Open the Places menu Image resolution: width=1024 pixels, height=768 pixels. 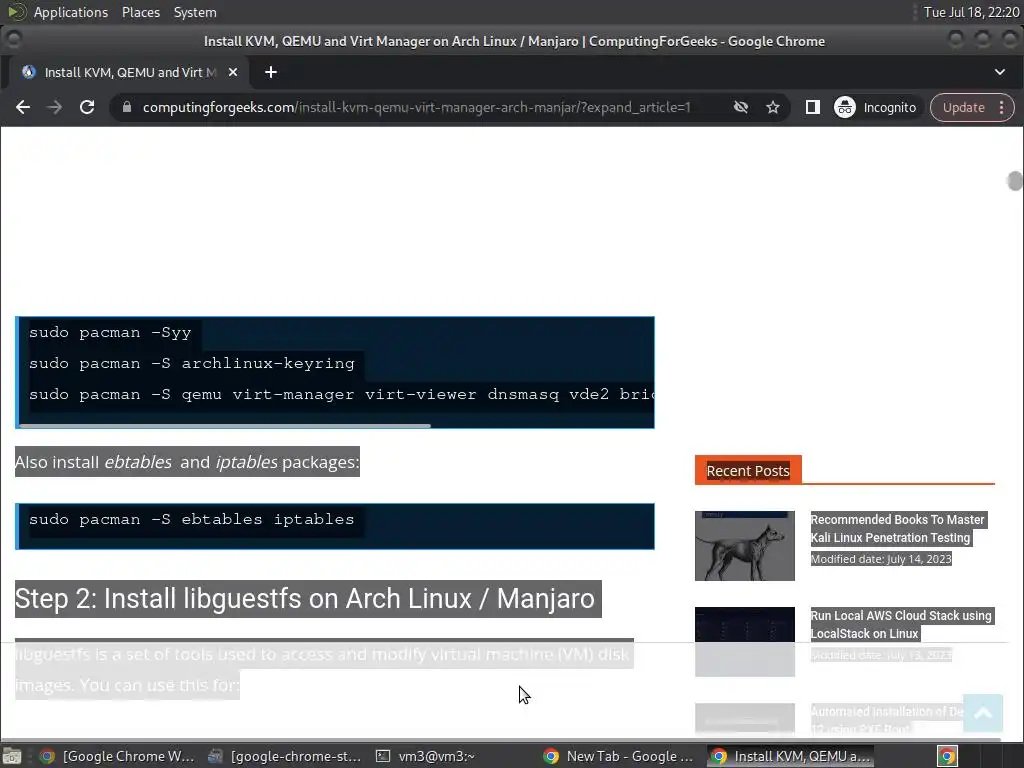click(x=141, y=12)
